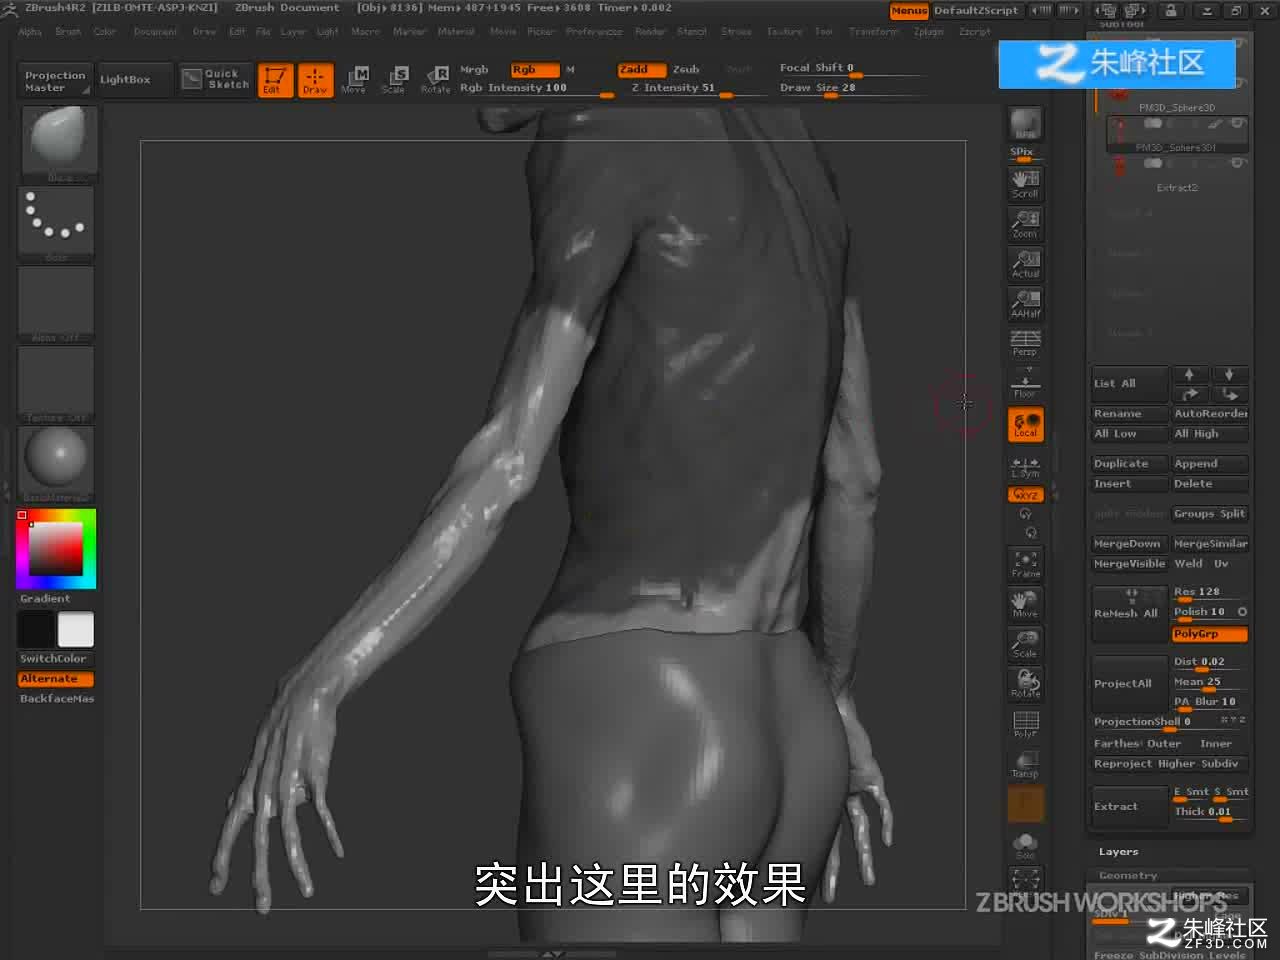Click the Append button
The width and height of the screenshot is (1280, 960).
pyautogui.click(x=1210, y=464)
